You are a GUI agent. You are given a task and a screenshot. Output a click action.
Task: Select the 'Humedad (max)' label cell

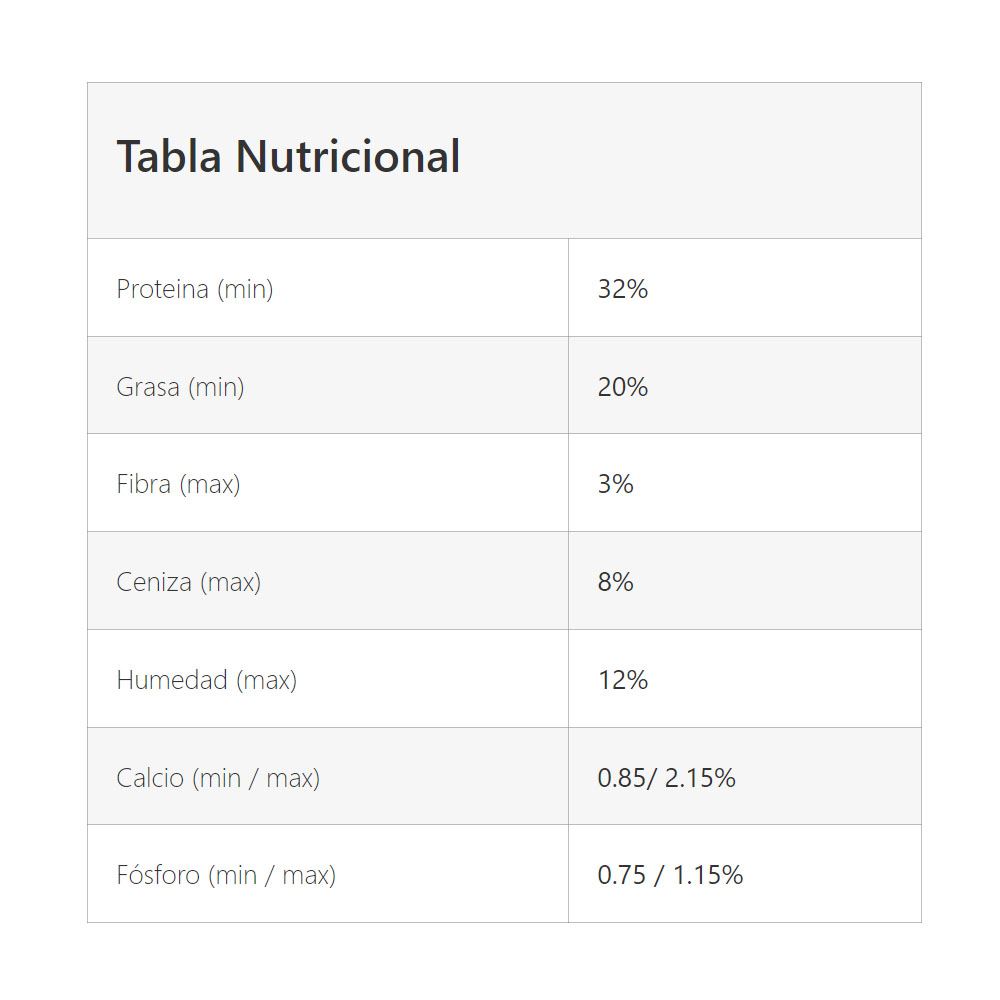point(206,680)
